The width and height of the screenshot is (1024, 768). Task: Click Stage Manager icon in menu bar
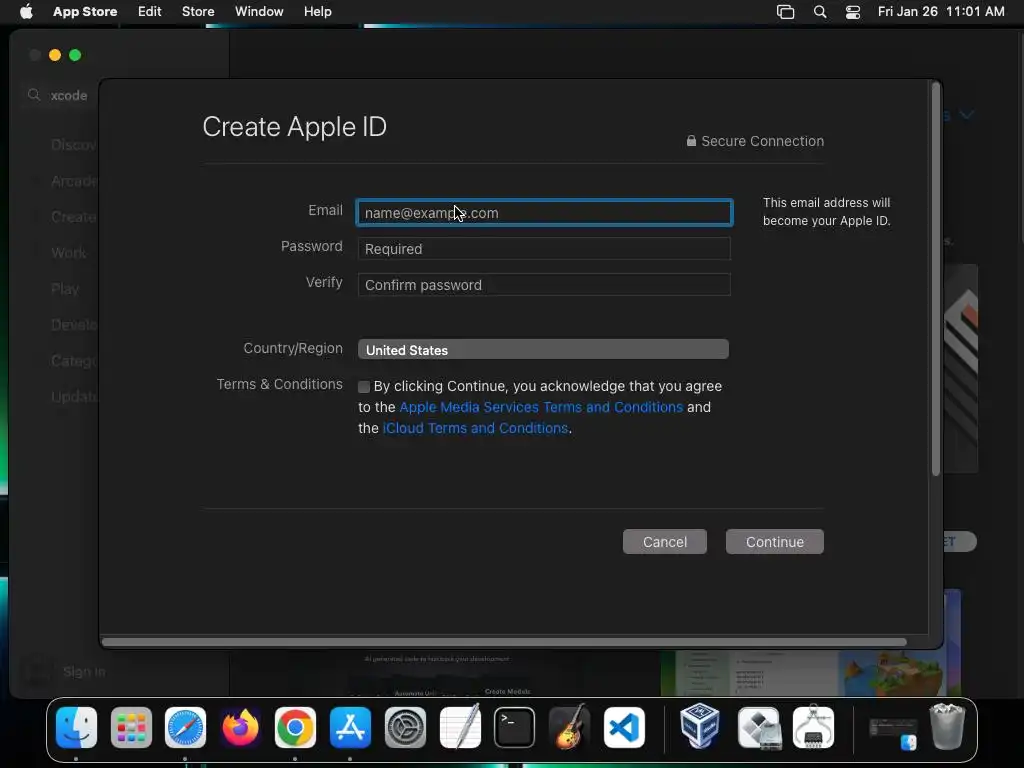tap(786, 12)
